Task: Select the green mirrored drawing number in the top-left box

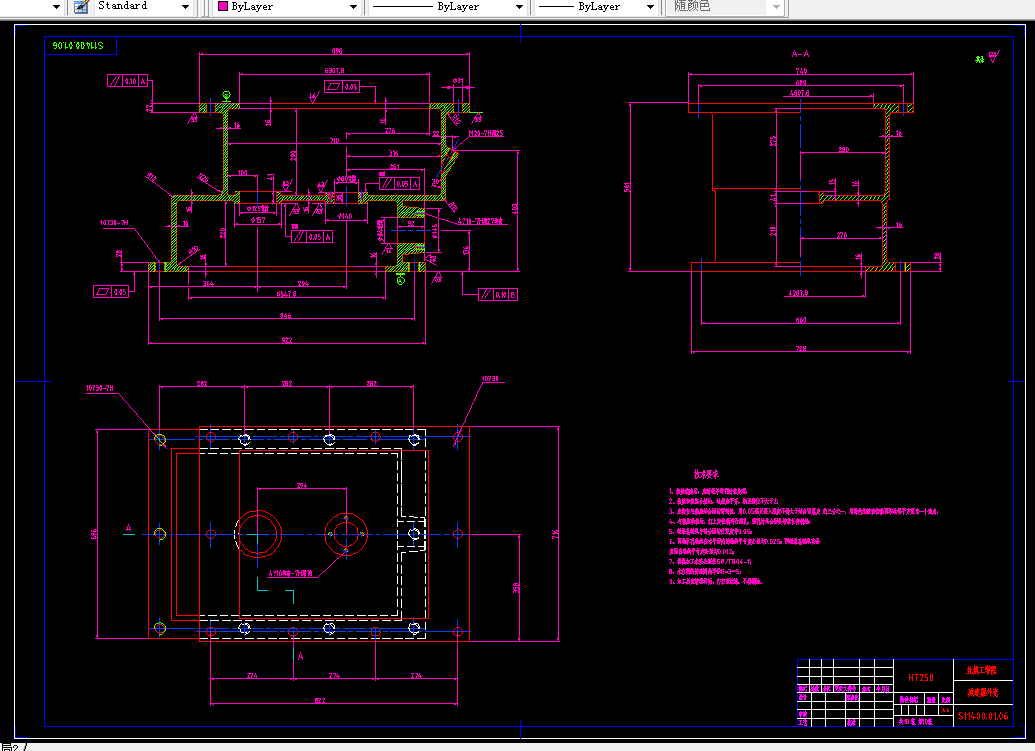Action: 78,46
